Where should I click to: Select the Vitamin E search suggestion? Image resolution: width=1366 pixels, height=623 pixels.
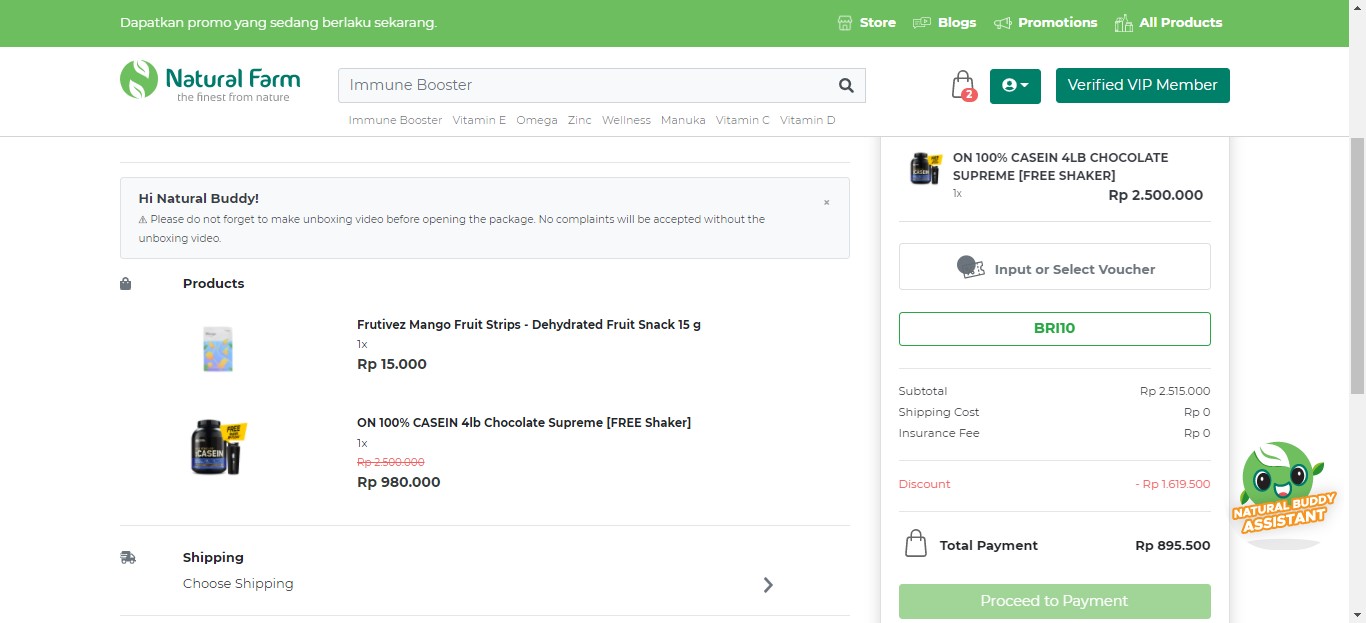[479, 120]
